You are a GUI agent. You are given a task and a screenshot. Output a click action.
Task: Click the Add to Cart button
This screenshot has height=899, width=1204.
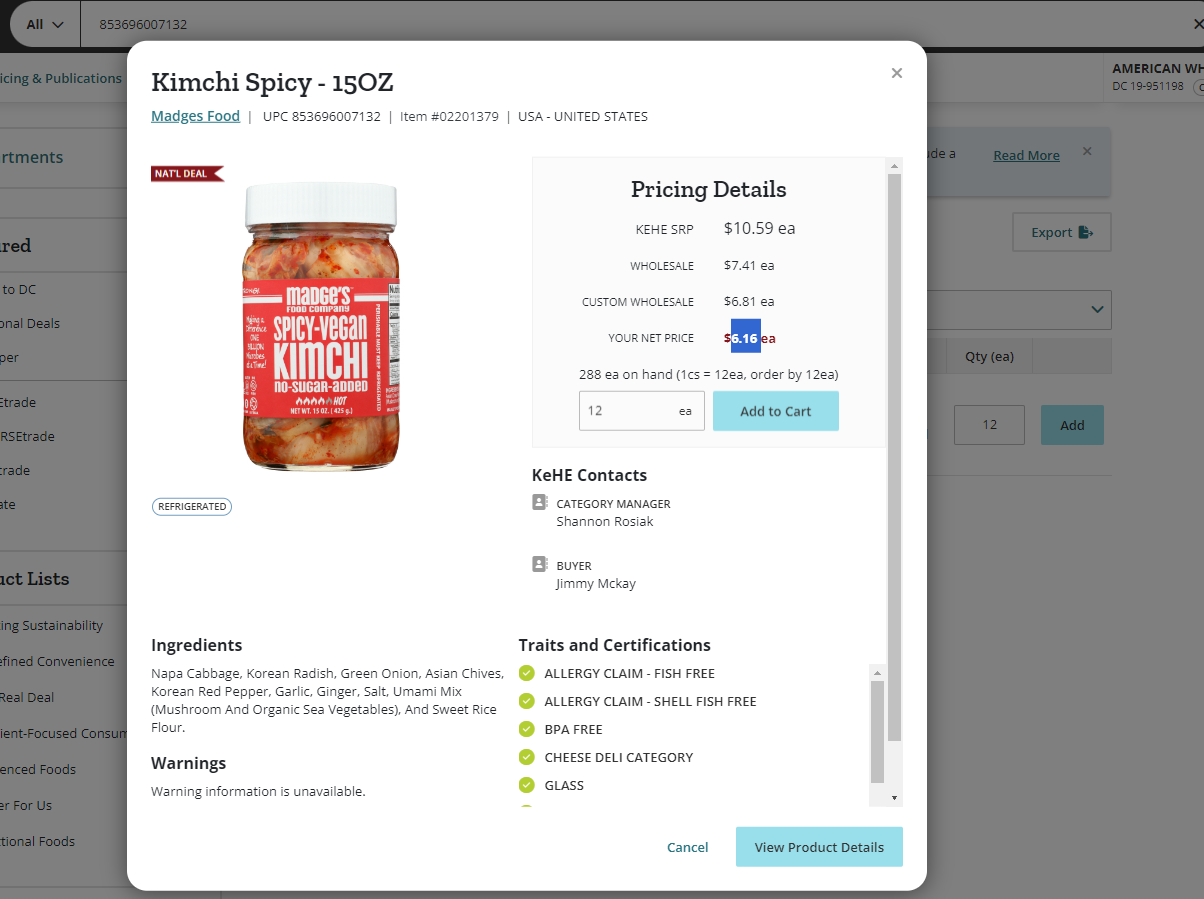(776, 411)
